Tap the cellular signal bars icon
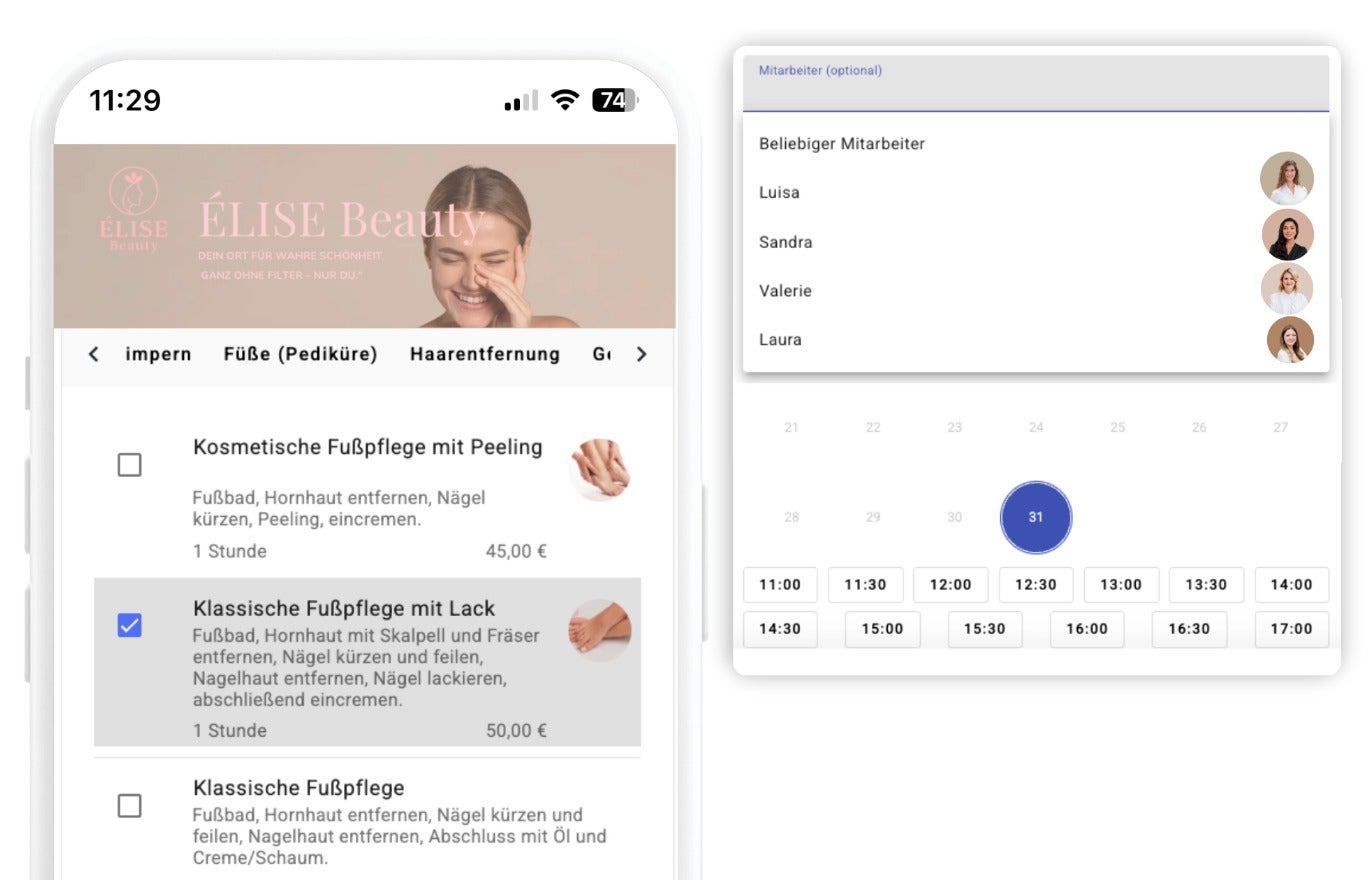1372x880 pixels. pyautogui.click(x=521, y=101)
